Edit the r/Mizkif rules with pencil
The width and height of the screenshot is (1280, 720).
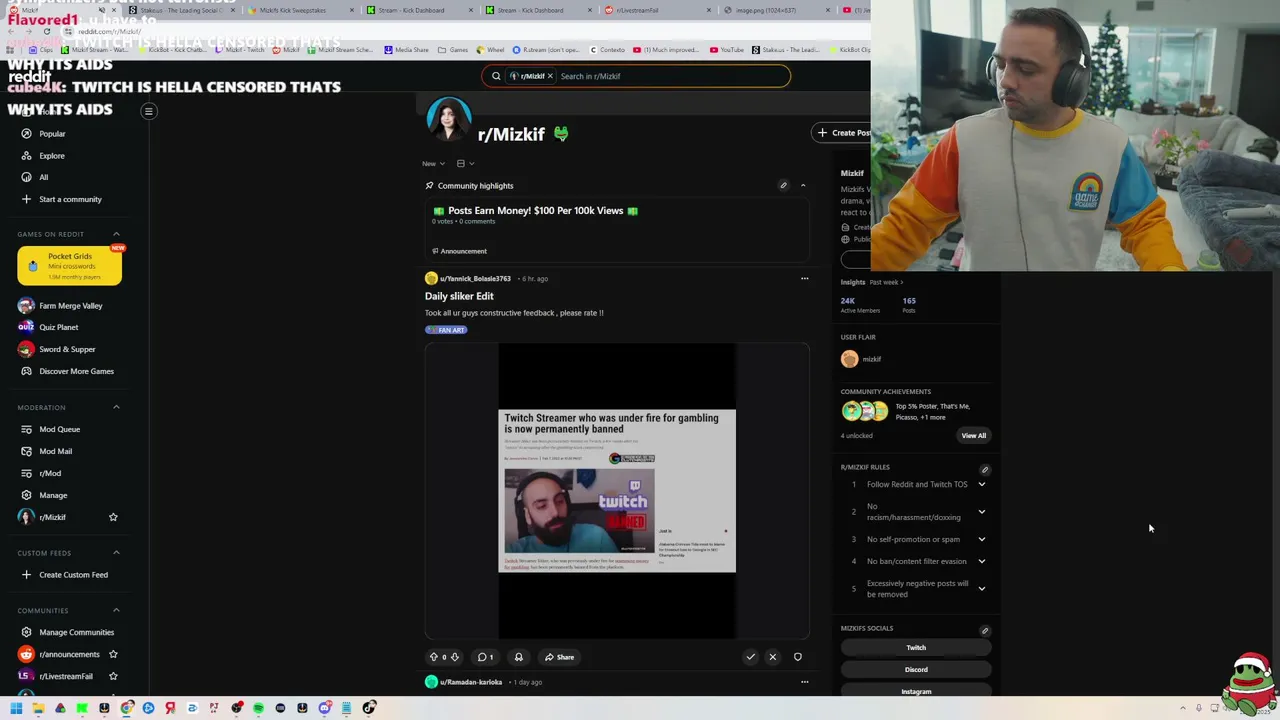pos(984,470)
